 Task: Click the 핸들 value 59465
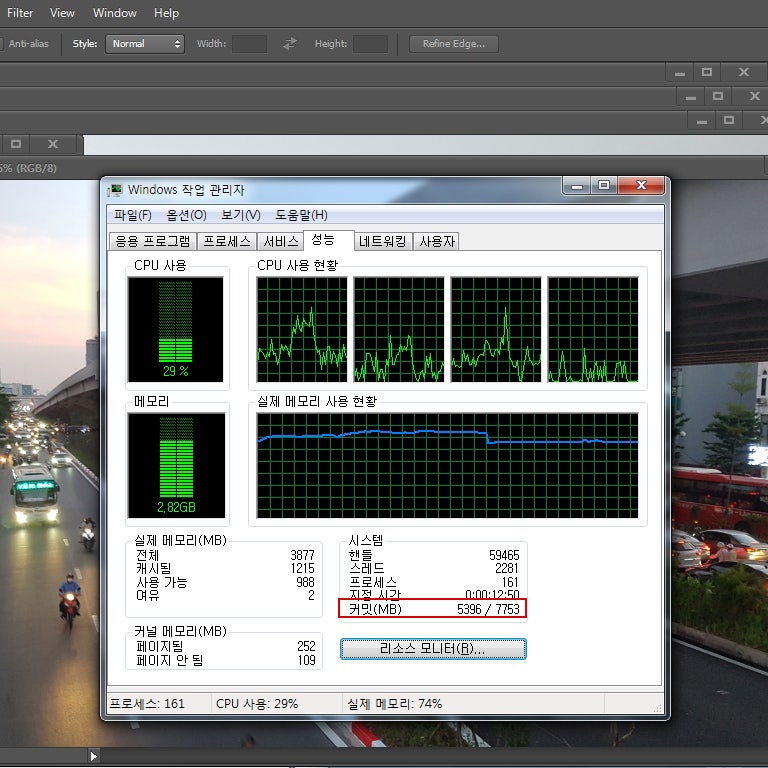[504, 555]
